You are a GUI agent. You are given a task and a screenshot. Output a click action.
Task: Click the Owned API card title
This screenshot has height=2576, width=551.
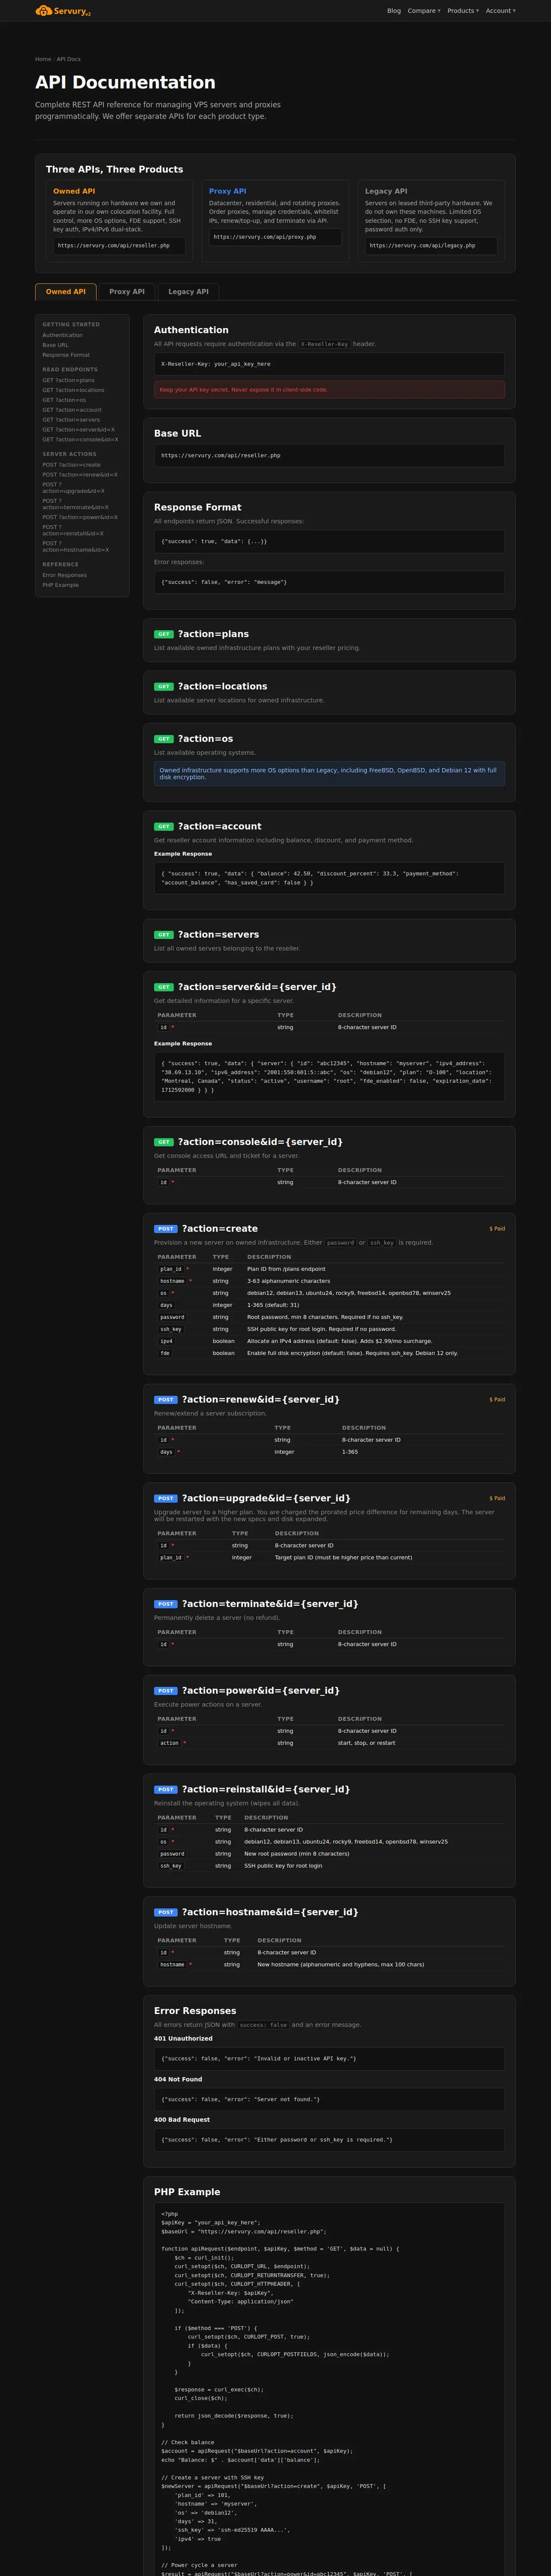[74, 191]
